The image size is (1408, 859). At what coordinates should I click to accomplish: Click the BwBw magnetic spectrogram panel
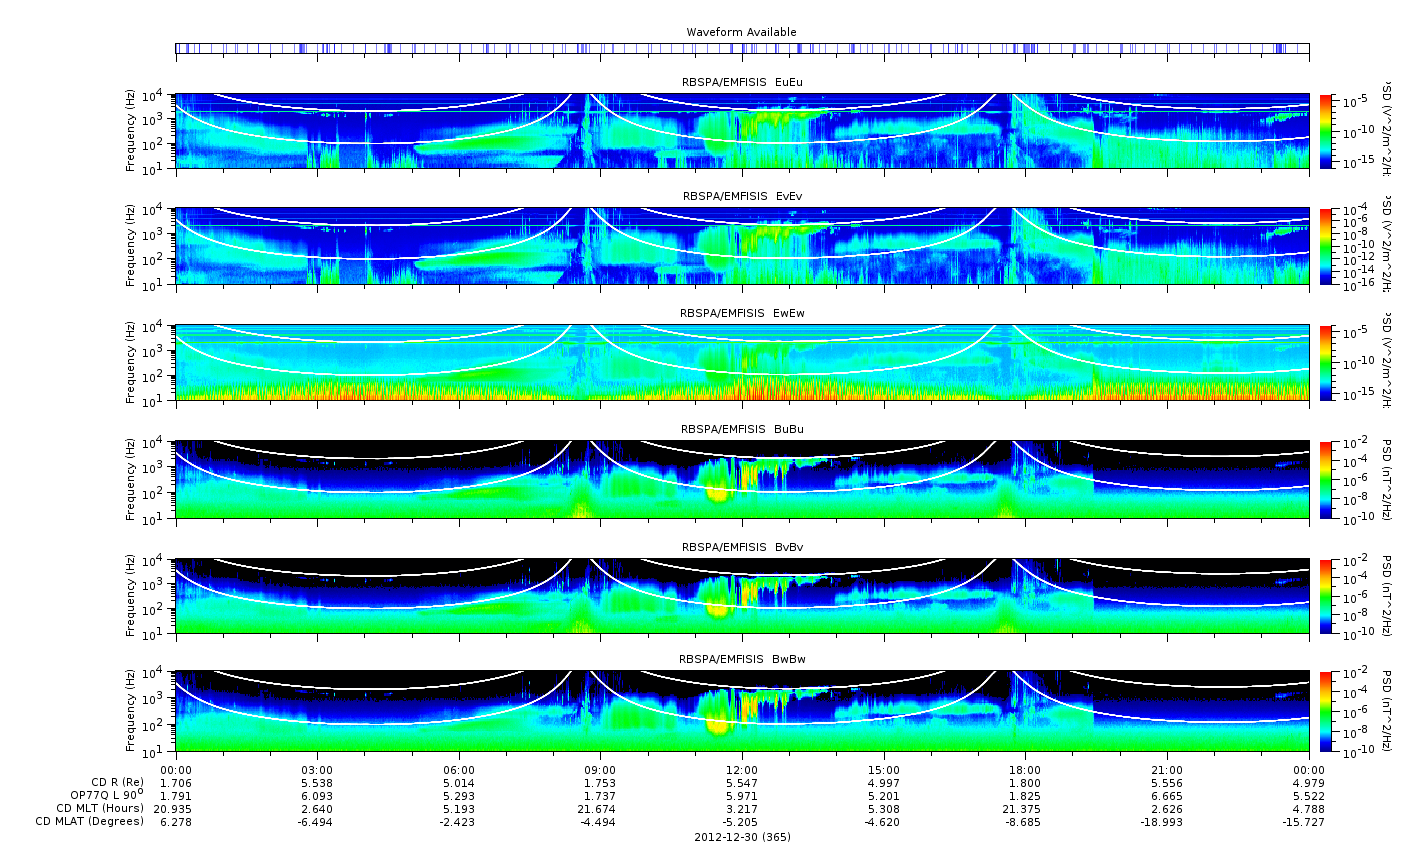tap(742, 711)
